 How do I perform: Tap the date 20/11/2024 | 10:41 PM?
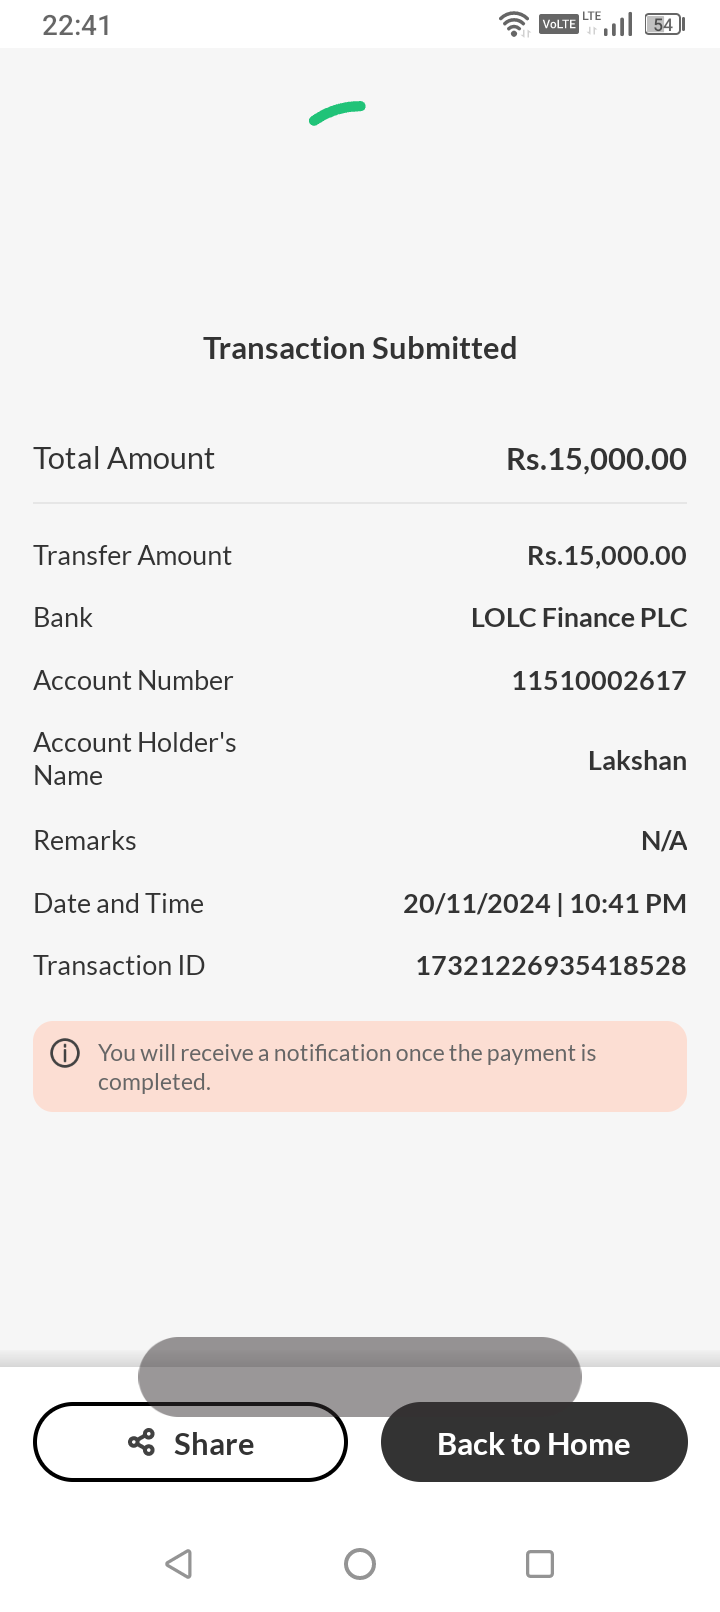545,903
